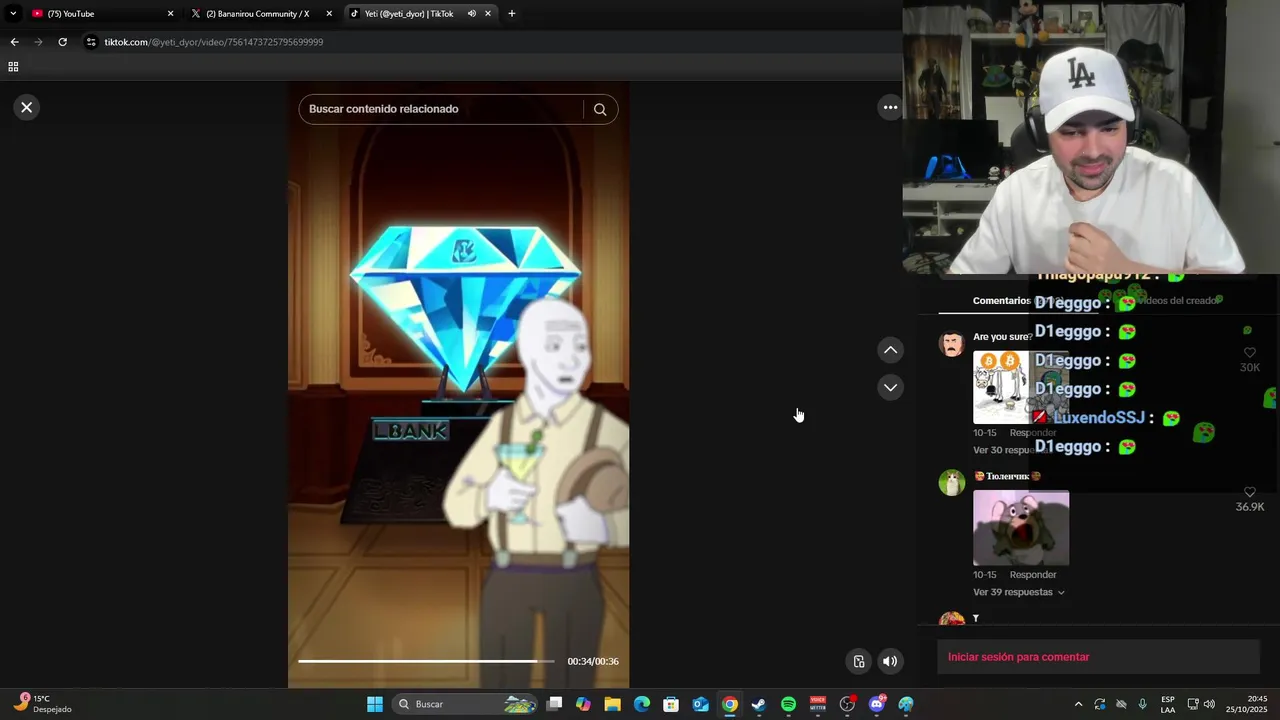
Task: Click the sync tray icon
Action: (1100, 704)
